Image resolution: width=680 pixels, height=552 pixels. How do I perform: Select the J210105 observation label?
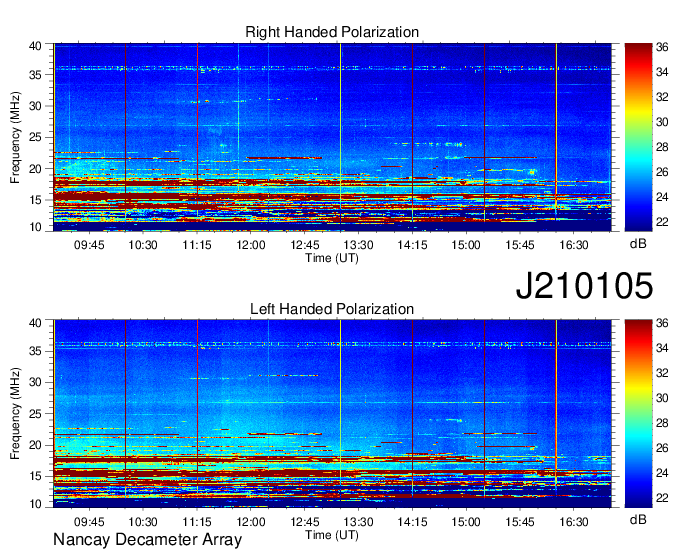pyautogui.click(x=584, y=285)
